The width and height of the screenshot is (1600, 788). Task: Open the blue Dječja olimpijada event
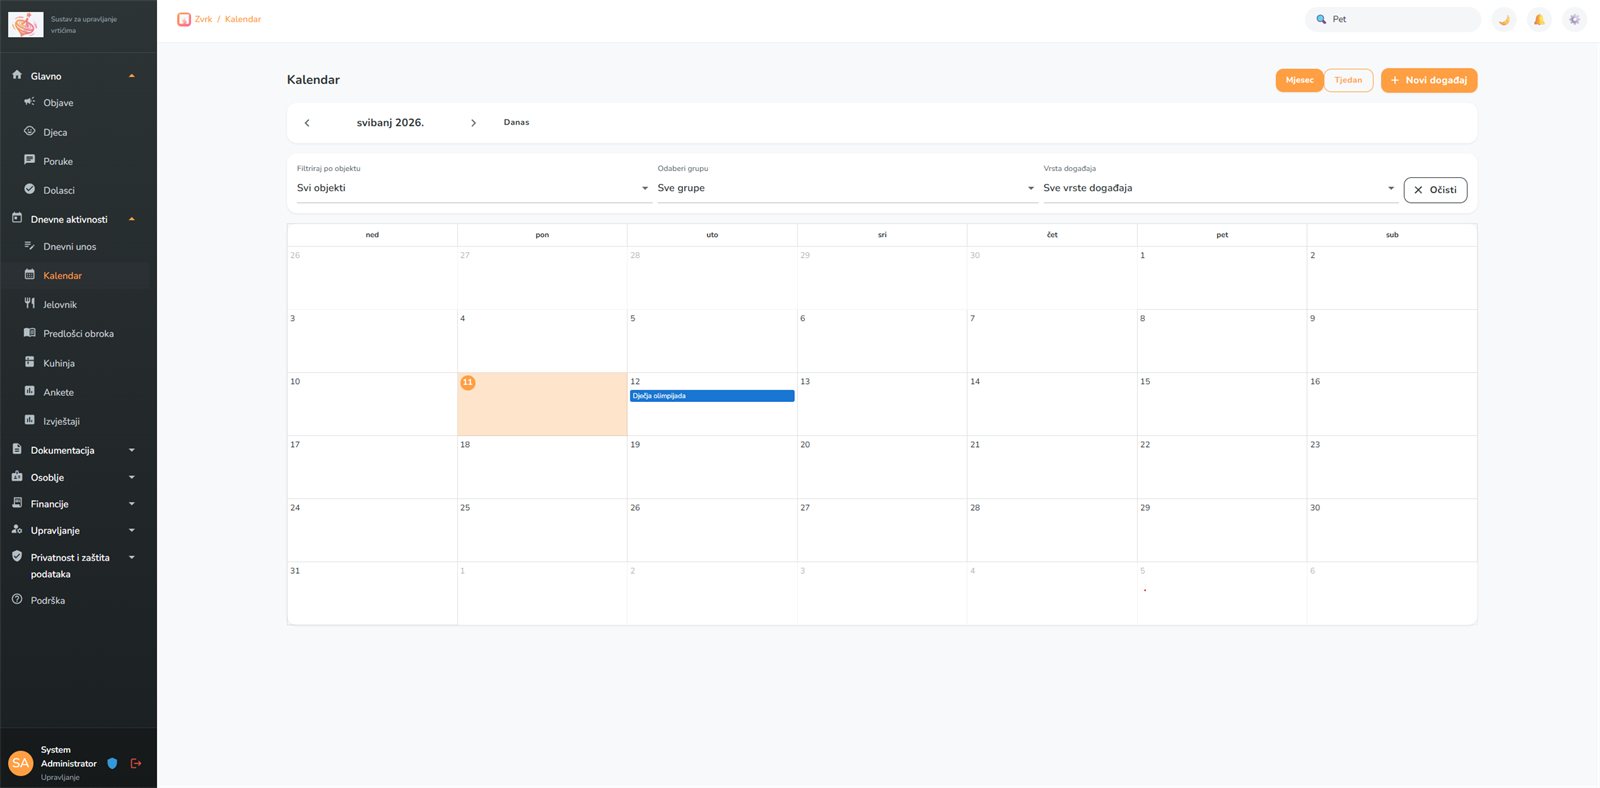pyautogui.click(x=712, y=396)
